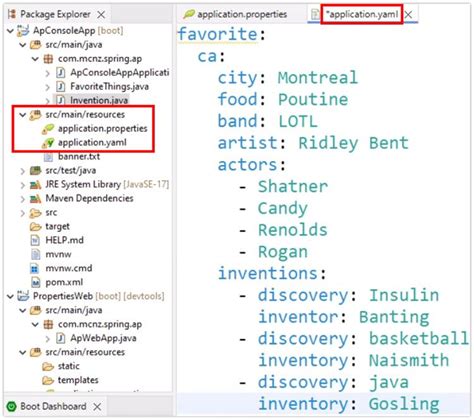Select the *application.yaml editor tab

362,14
